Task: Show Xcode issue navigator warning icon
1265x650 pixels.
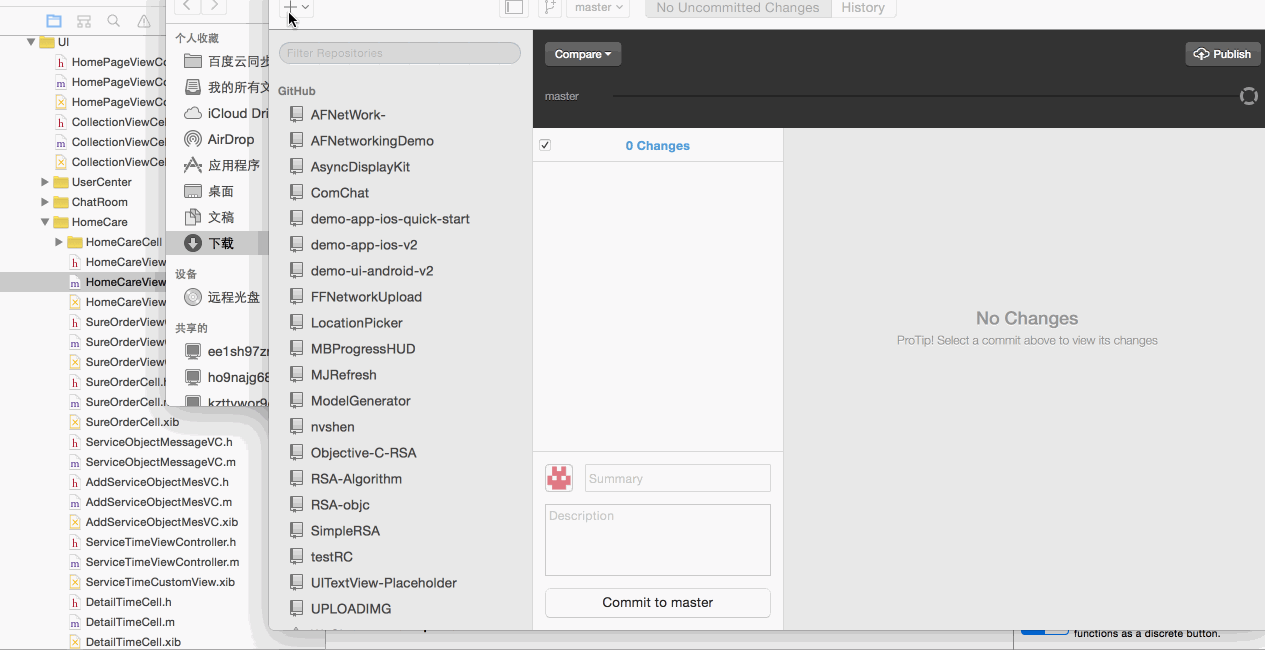Action: click(x=144, y=20)
